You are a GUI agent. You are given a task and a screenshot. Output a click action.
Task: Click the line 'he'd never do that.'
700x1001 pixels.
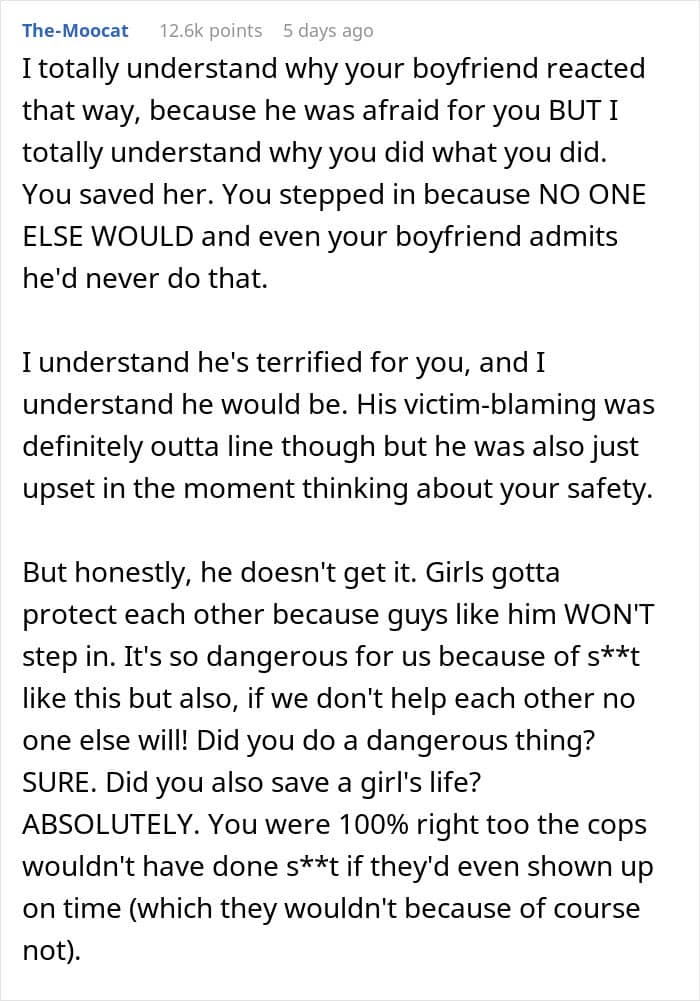click(x=145, y=278)
